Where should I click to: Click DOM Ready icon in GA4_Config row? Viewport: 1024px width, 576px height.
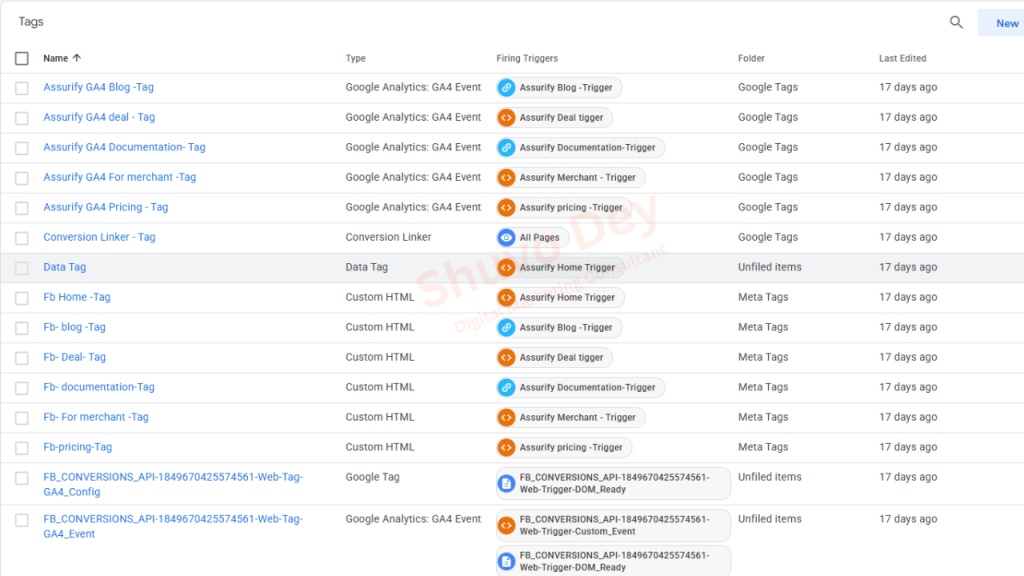[506, 484]
